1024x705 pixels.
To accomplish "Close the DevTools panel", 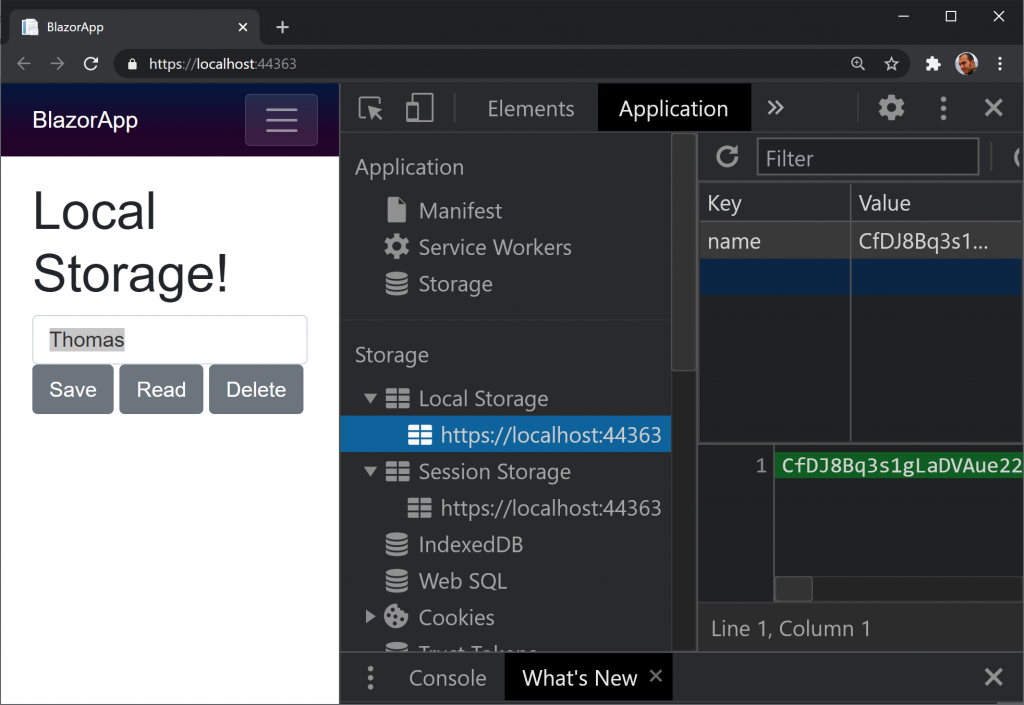I will coord(993,108).
